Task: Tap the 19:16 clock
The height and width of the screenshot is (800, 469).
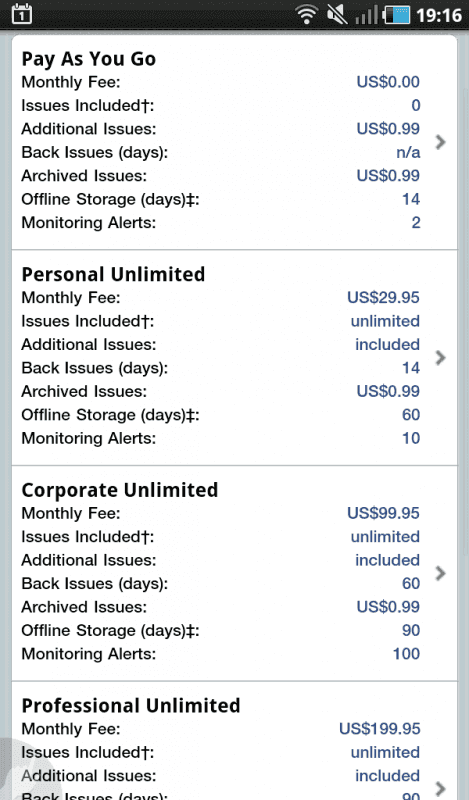Action: 439,15
